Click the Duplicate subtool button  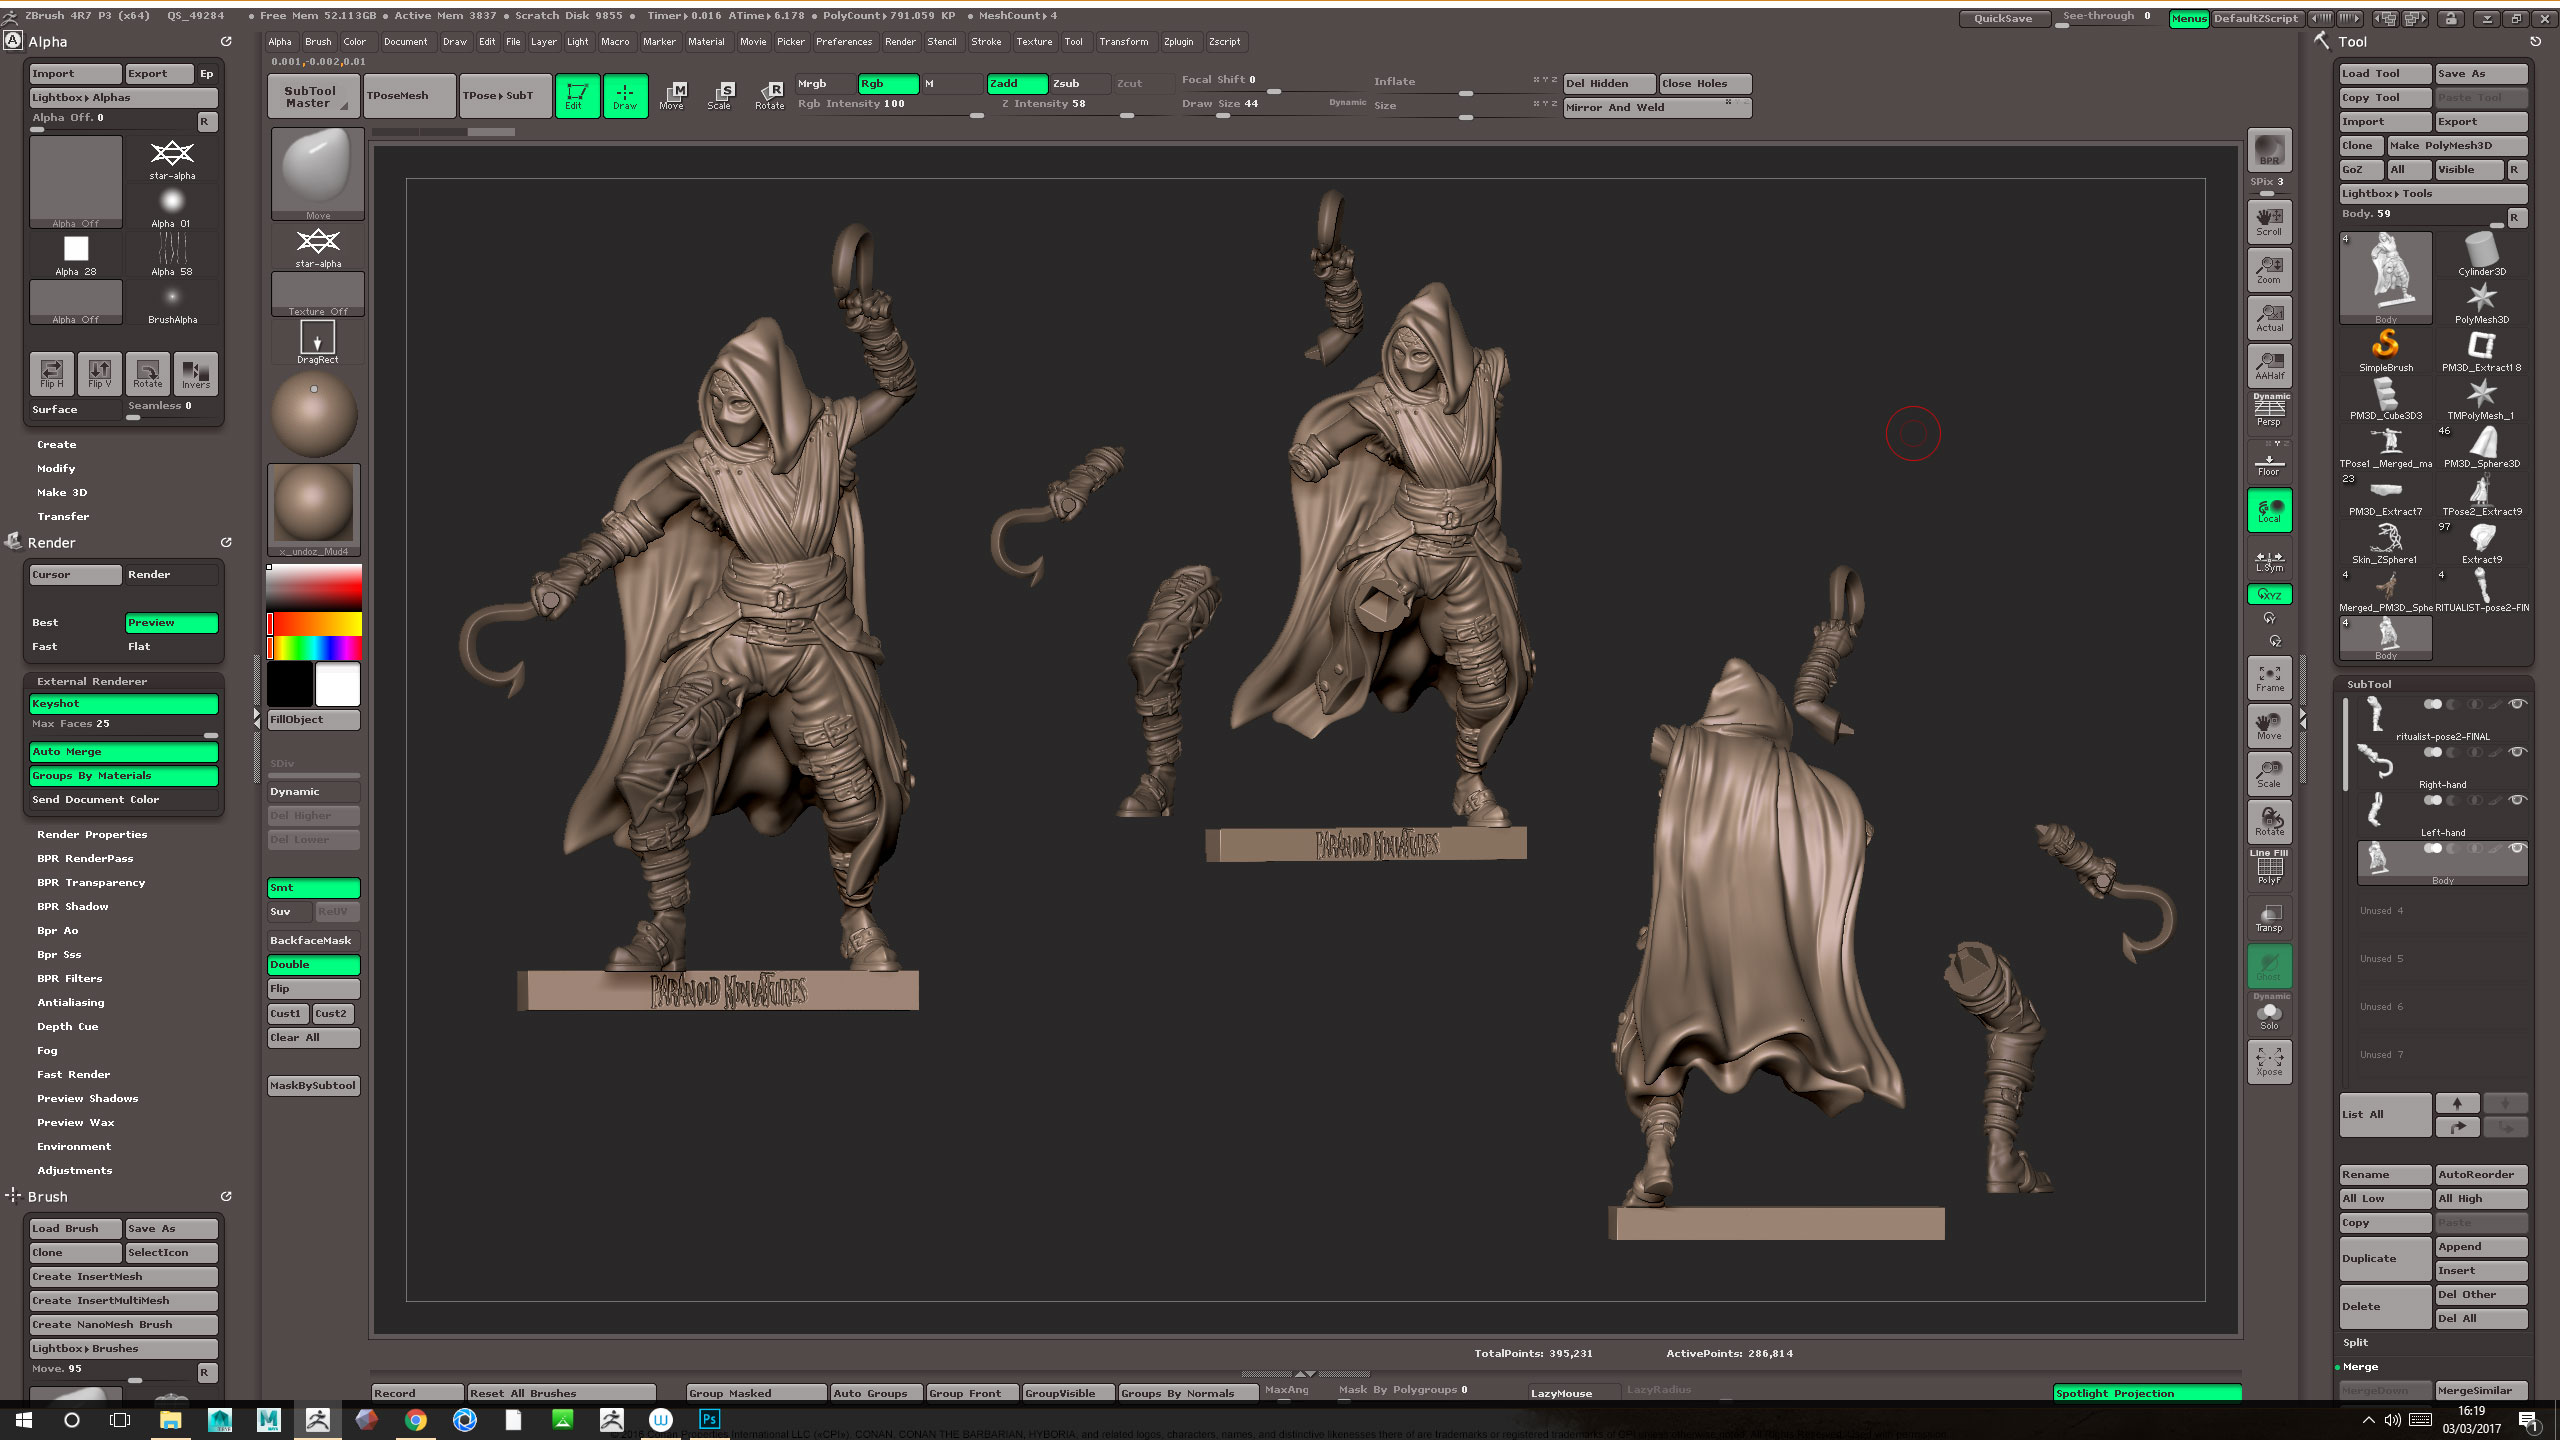pos(2385,1259)
